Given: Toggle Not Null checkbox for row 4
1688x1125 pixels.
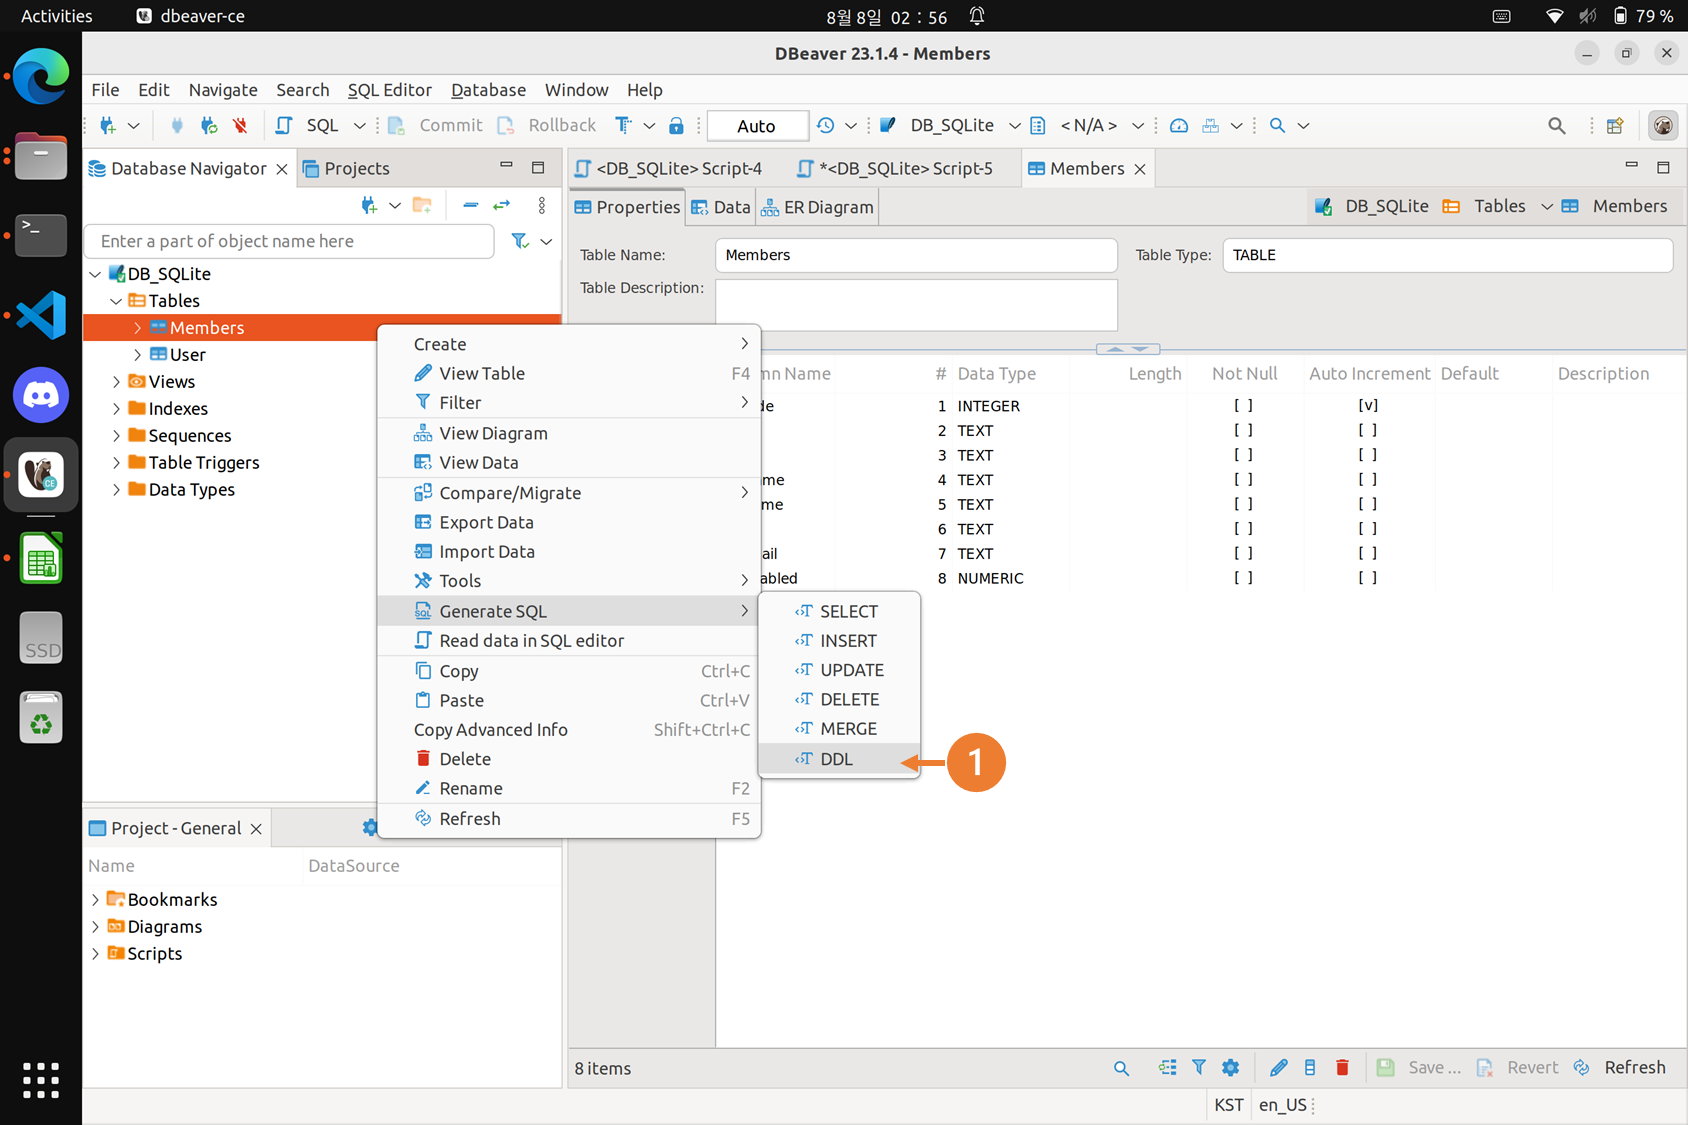Looking at the screenshot, I should [1243, 479].
